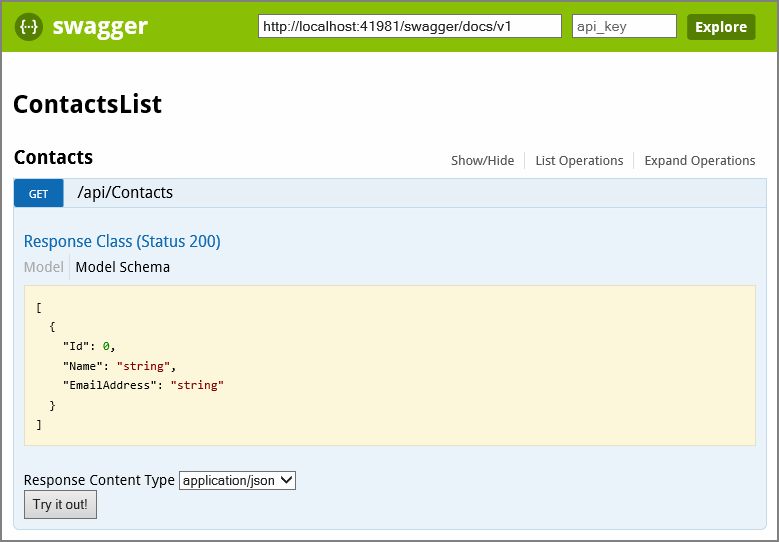Click the Response Content Type label

click(99, 480)
